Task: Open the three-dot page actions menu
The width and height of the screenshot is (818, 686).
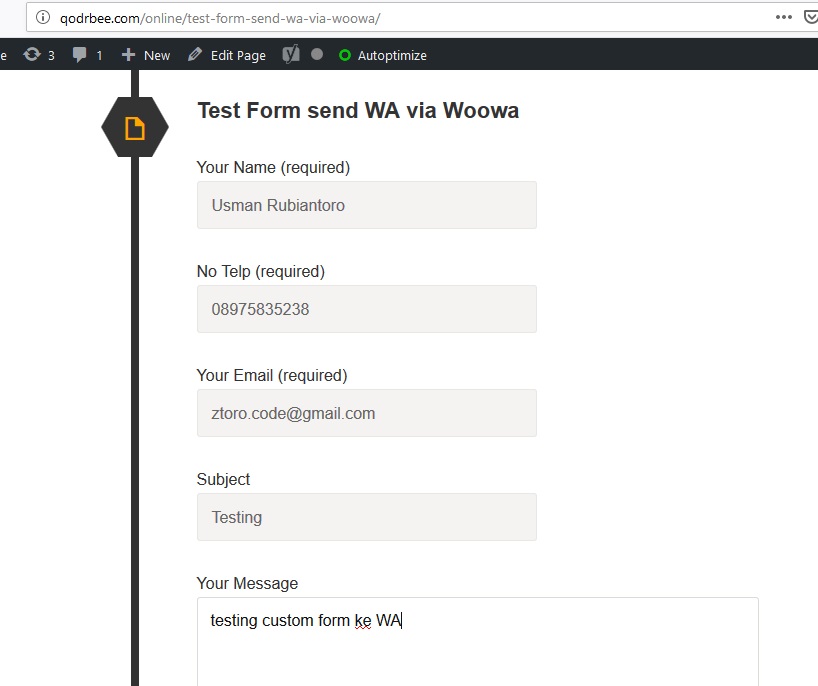Action: (784, 17)
